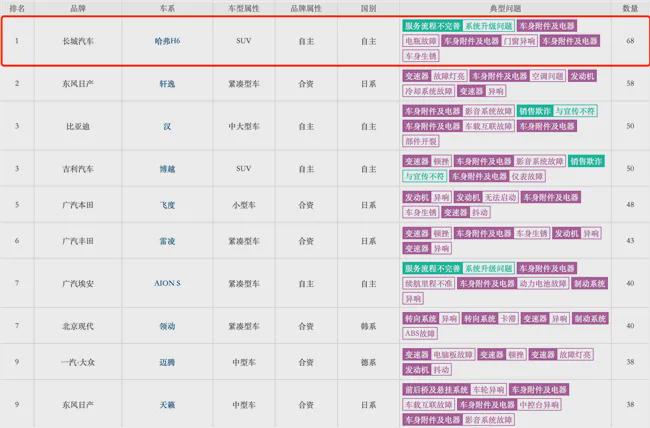
Task: Select the 续航里程不准 tag in AION S row
Action: 429,283
